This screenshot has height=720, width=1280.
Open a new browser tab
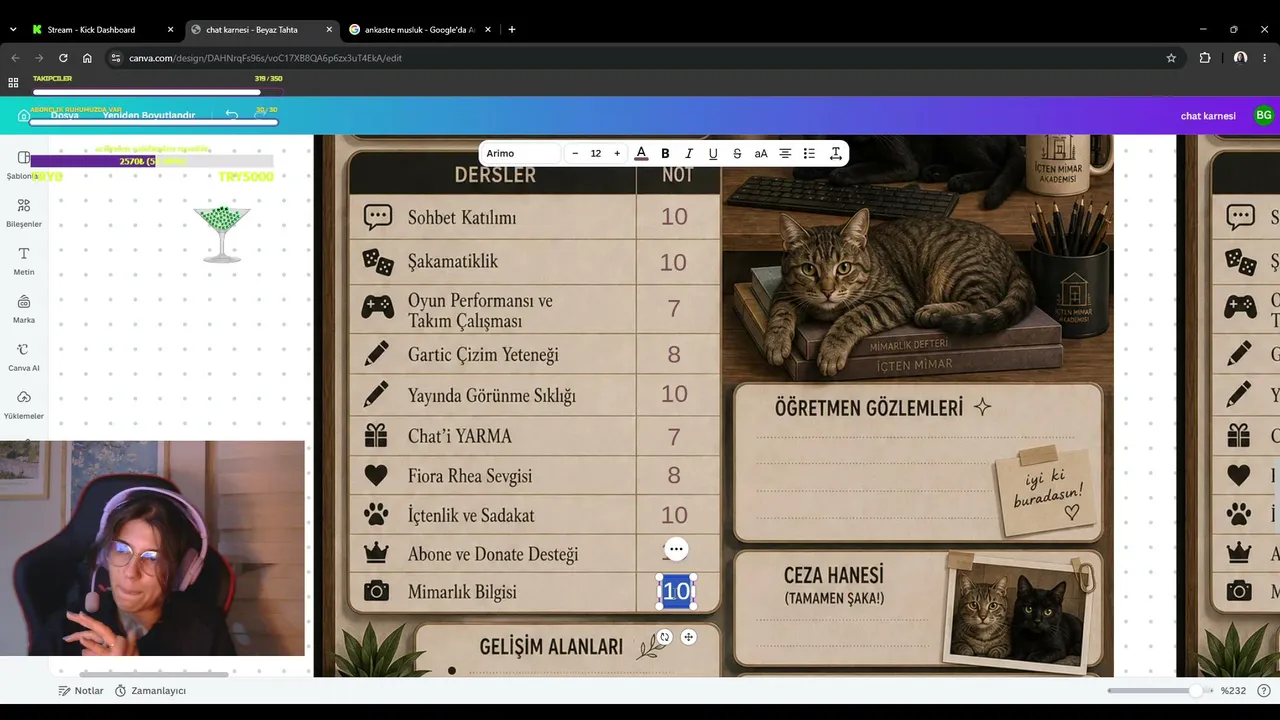[x=512, y=30]
